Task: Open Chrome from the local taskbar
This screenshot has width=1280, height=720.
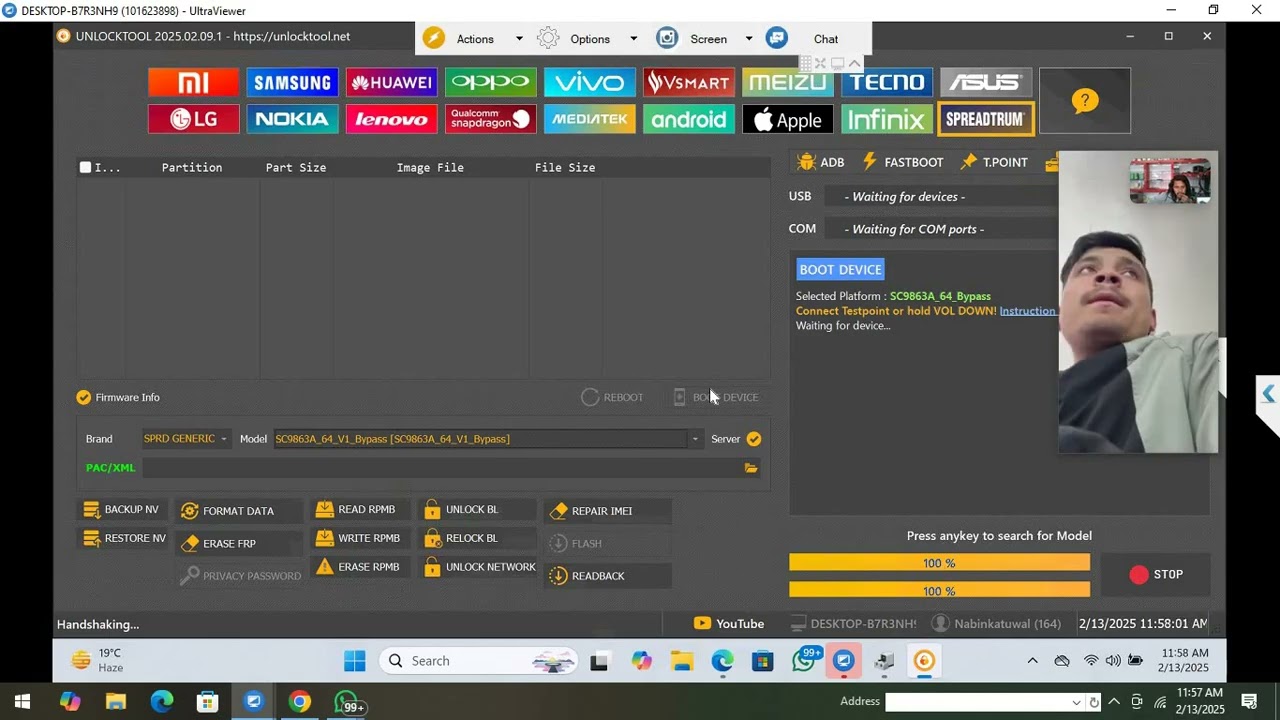Action: point(300,702)
